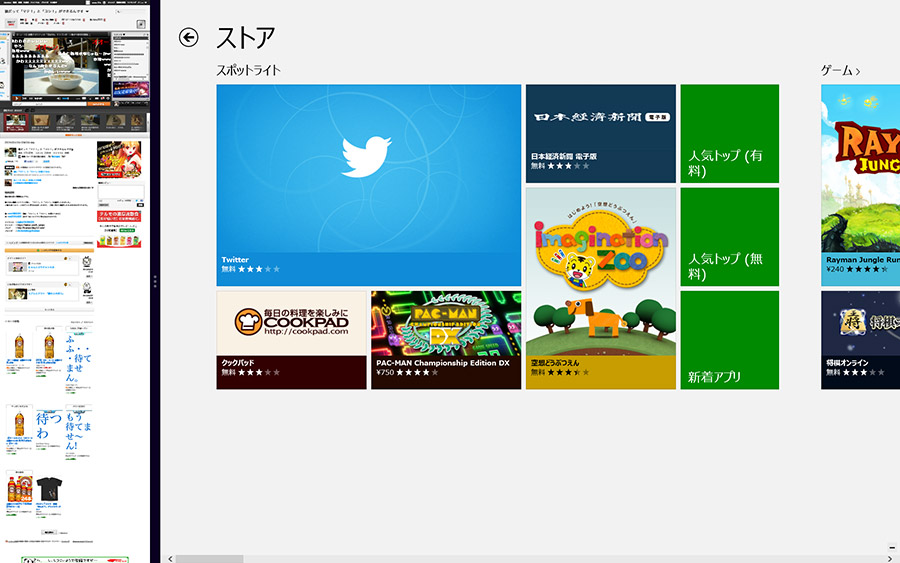Open 人気トップ (有料) paid list
Viewport: 900px width, 563px height.
coord(729,133)
